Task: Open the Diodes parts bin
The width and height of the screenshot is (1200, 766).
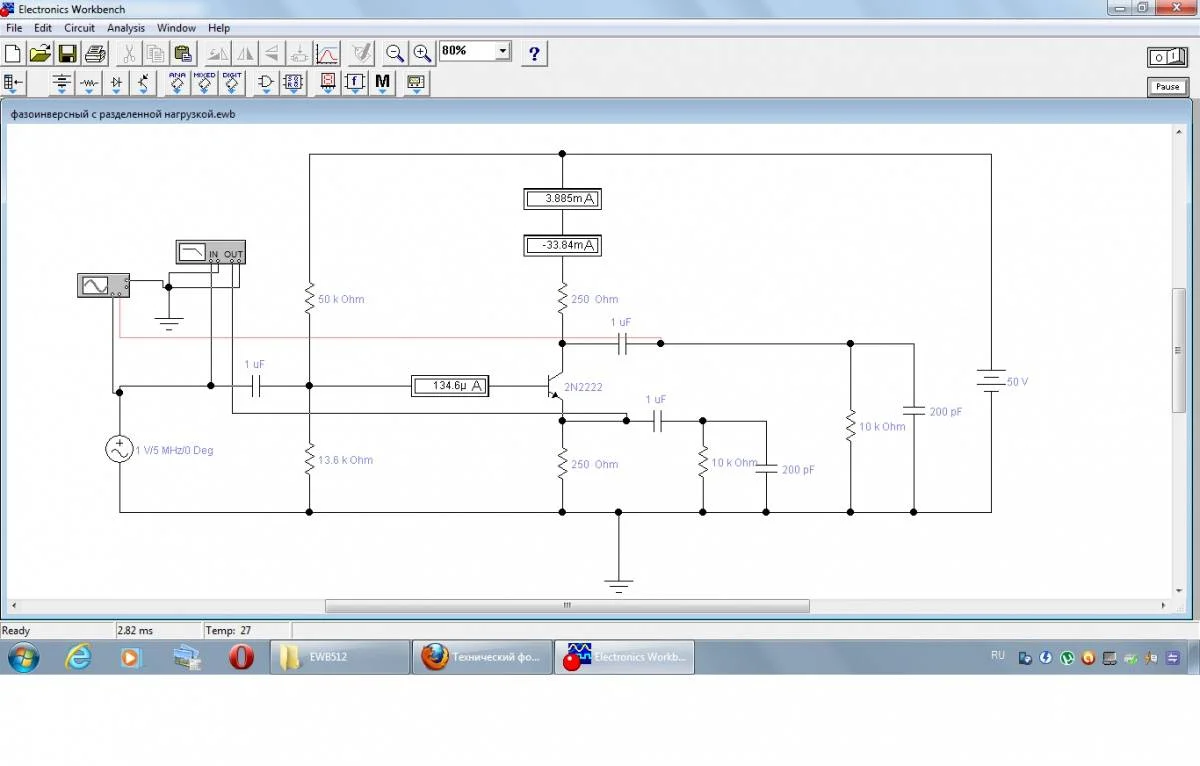Action: coord(116,83)
